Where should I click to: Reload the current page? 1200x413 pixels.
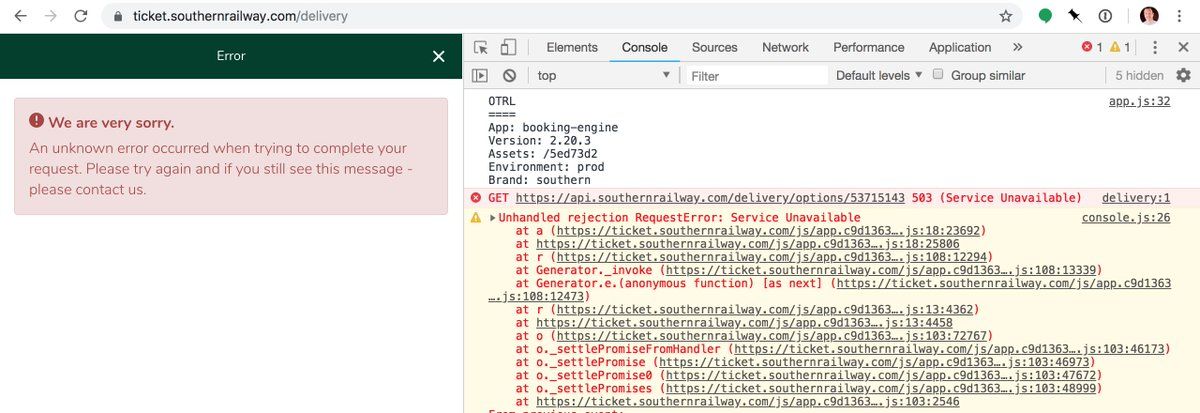tap(81, 16)
